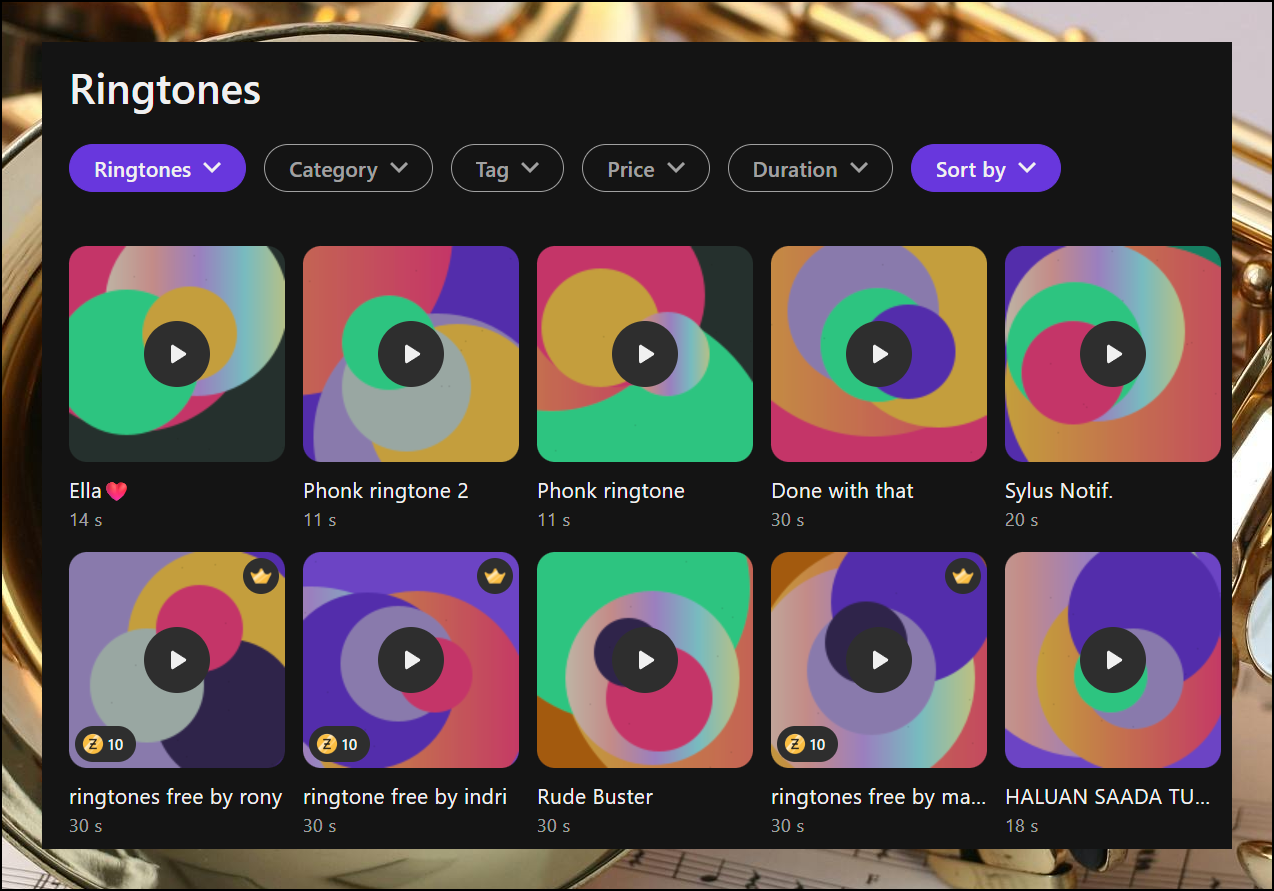
Task: Click 10 coin price on ringtones free by ma...
Action: click(807, 744)
